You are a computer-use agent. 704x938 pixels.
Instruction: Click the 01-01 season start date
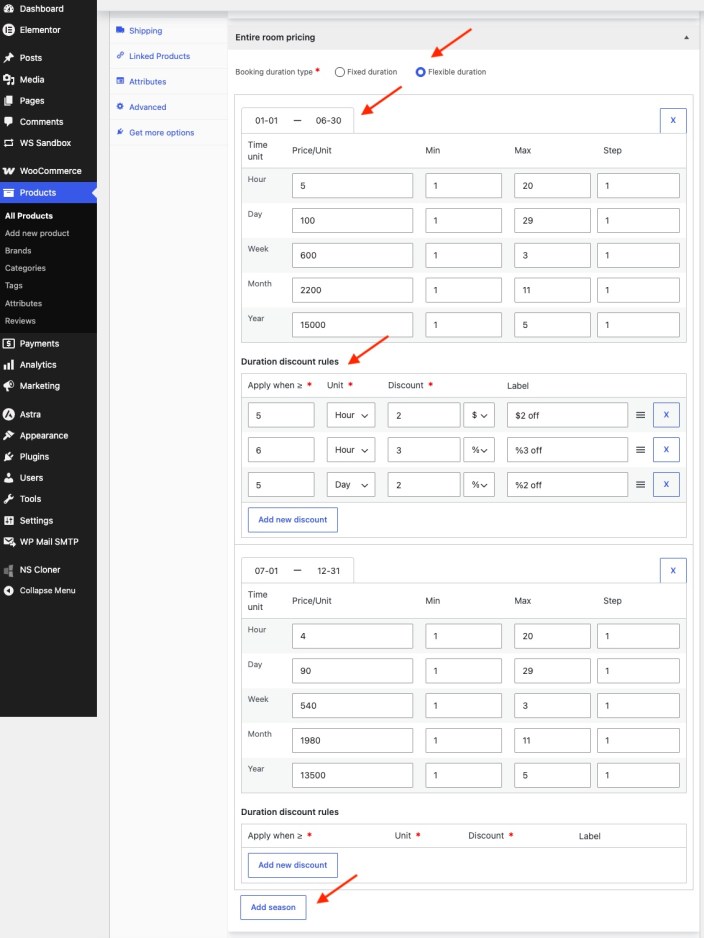coord(266,121)
